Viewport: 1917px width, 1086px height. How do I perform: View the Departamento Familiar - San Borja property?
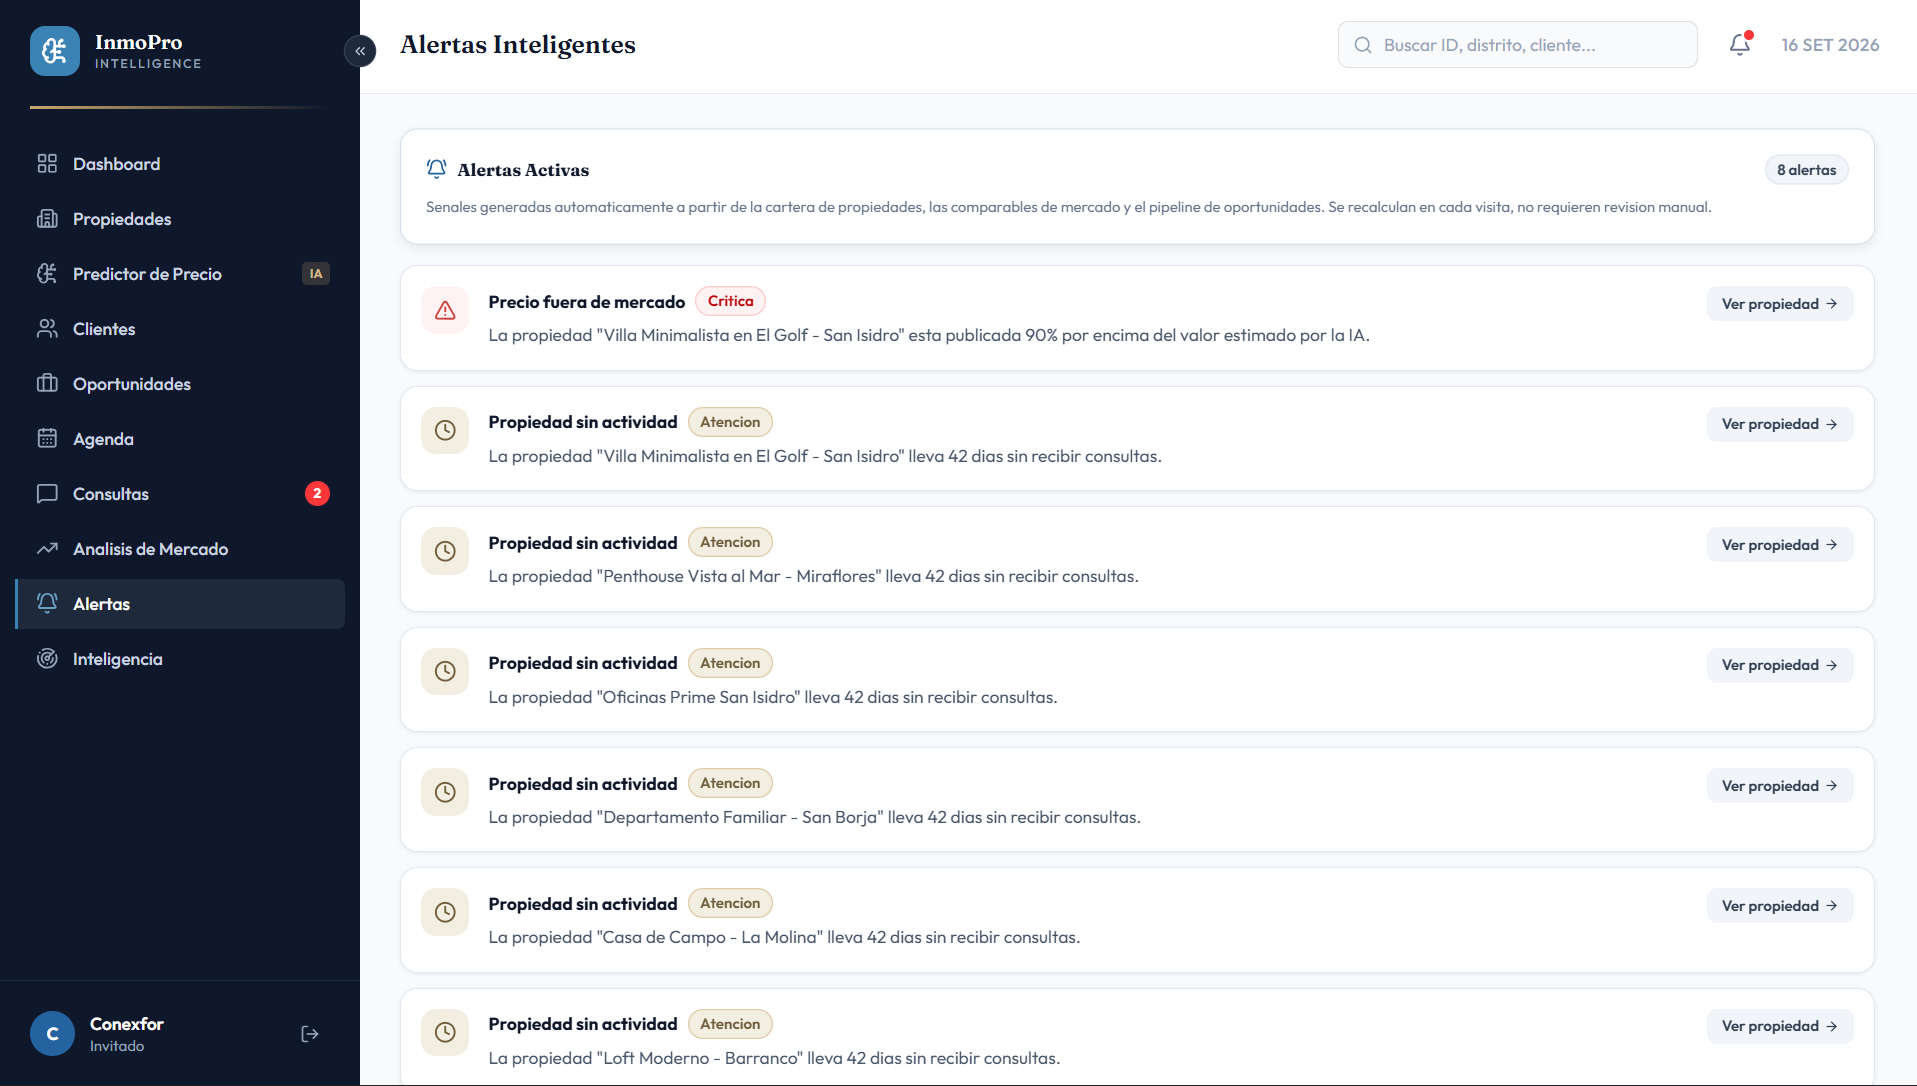tap(1779, 786)
